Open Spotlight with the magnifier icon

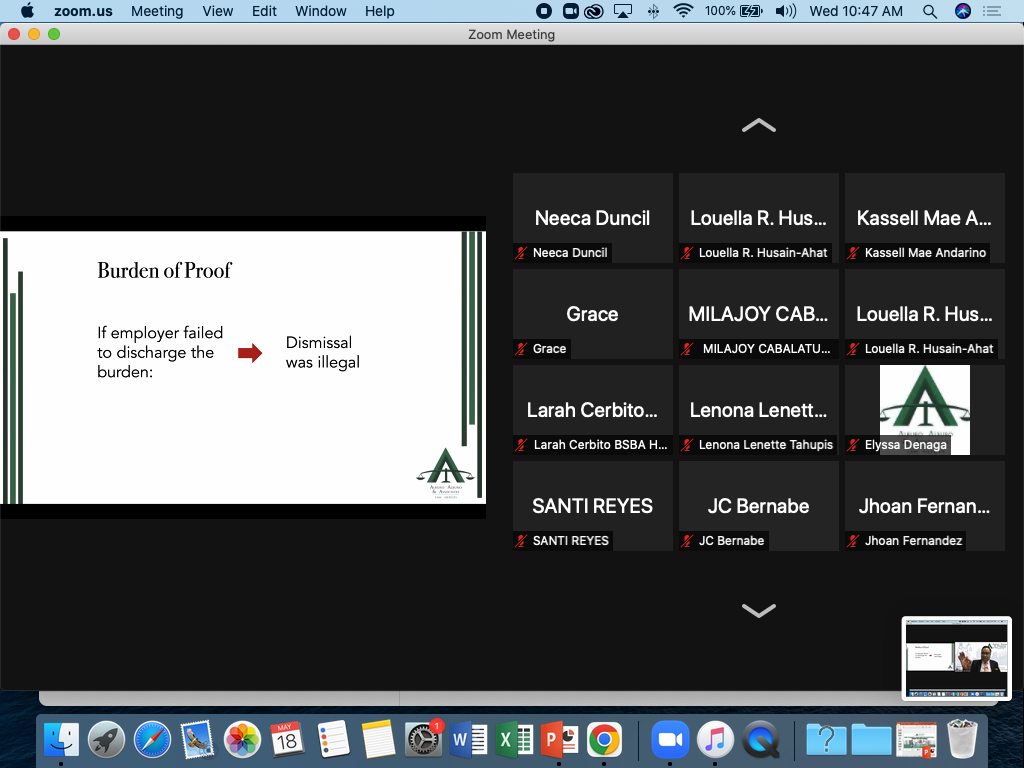point(930,11)
